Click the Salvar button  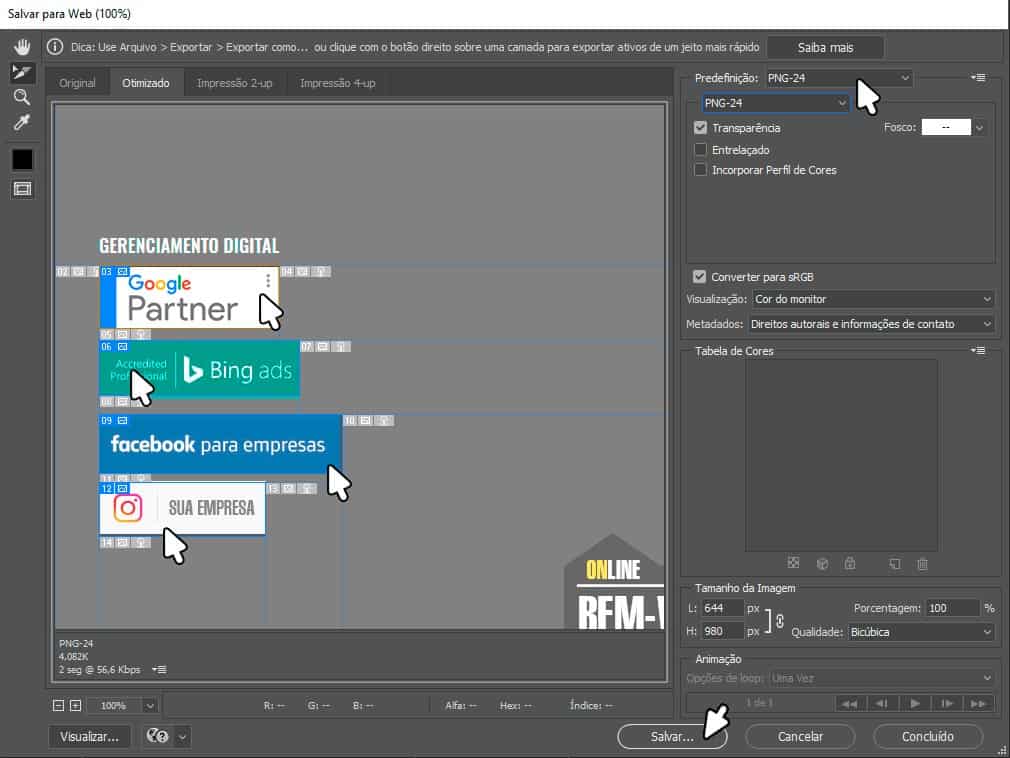pos(672,737)
